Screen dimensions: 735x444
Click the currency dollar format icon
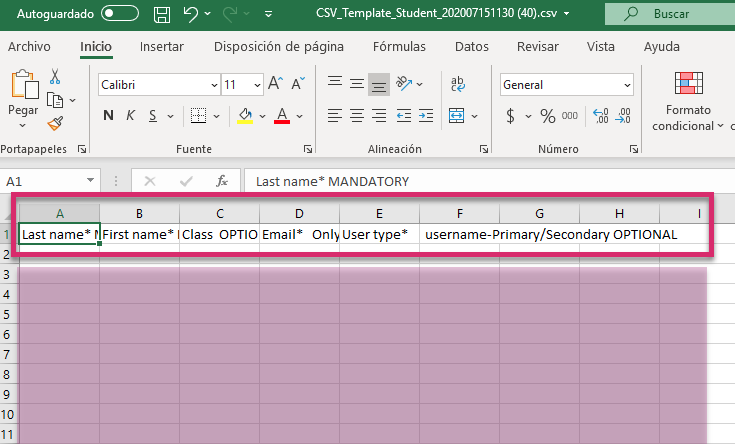[x=510, y=115]
